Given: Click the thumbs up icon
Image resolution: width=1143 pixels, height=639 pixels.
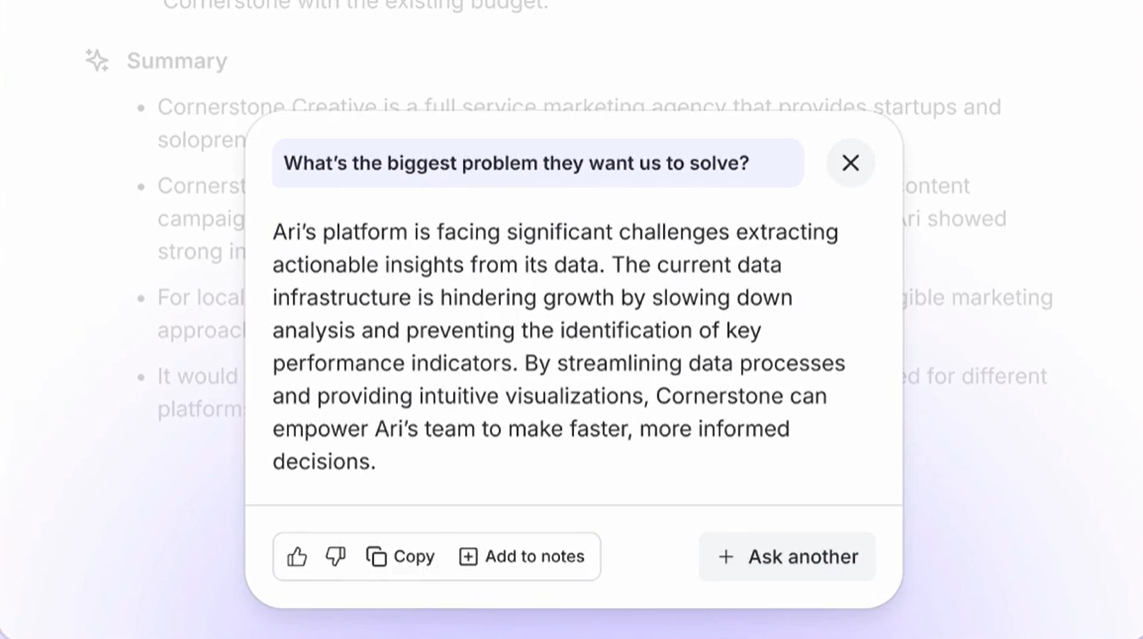Looking at the screenshot, I should (x=297, y=557).
